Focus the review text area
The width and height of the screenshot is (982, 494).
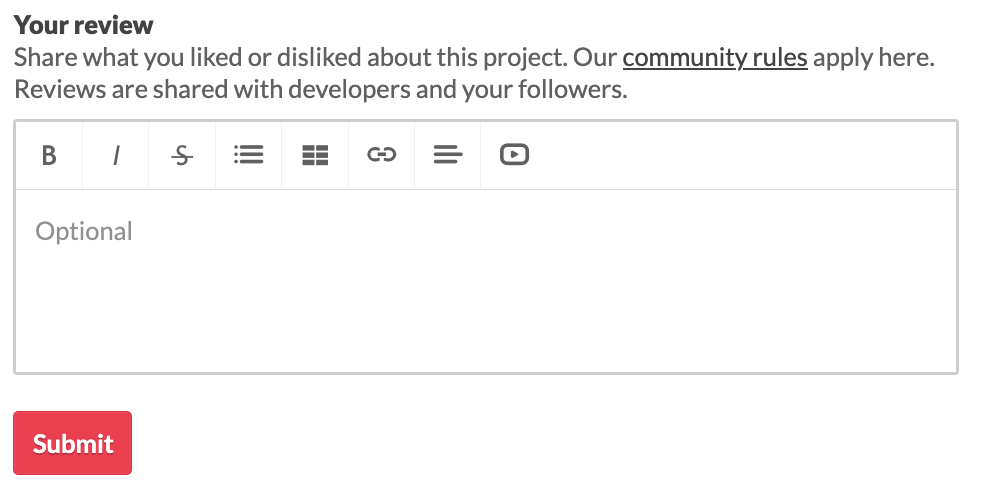485,280
